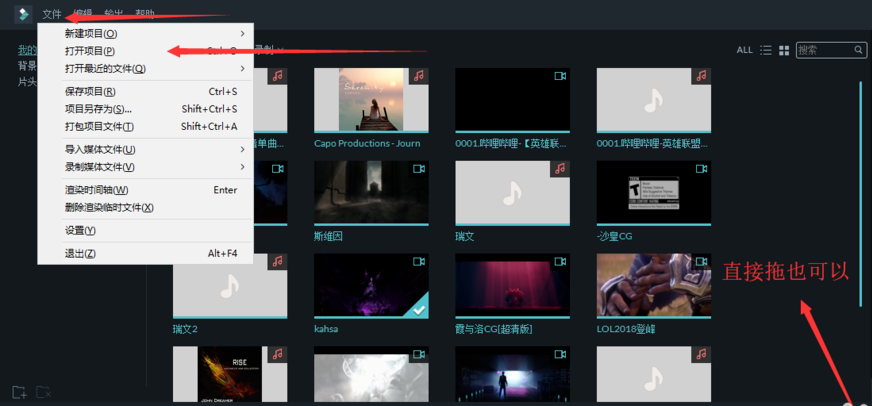Click the checkmark badge on kahsa clip

tap(420, 309)
